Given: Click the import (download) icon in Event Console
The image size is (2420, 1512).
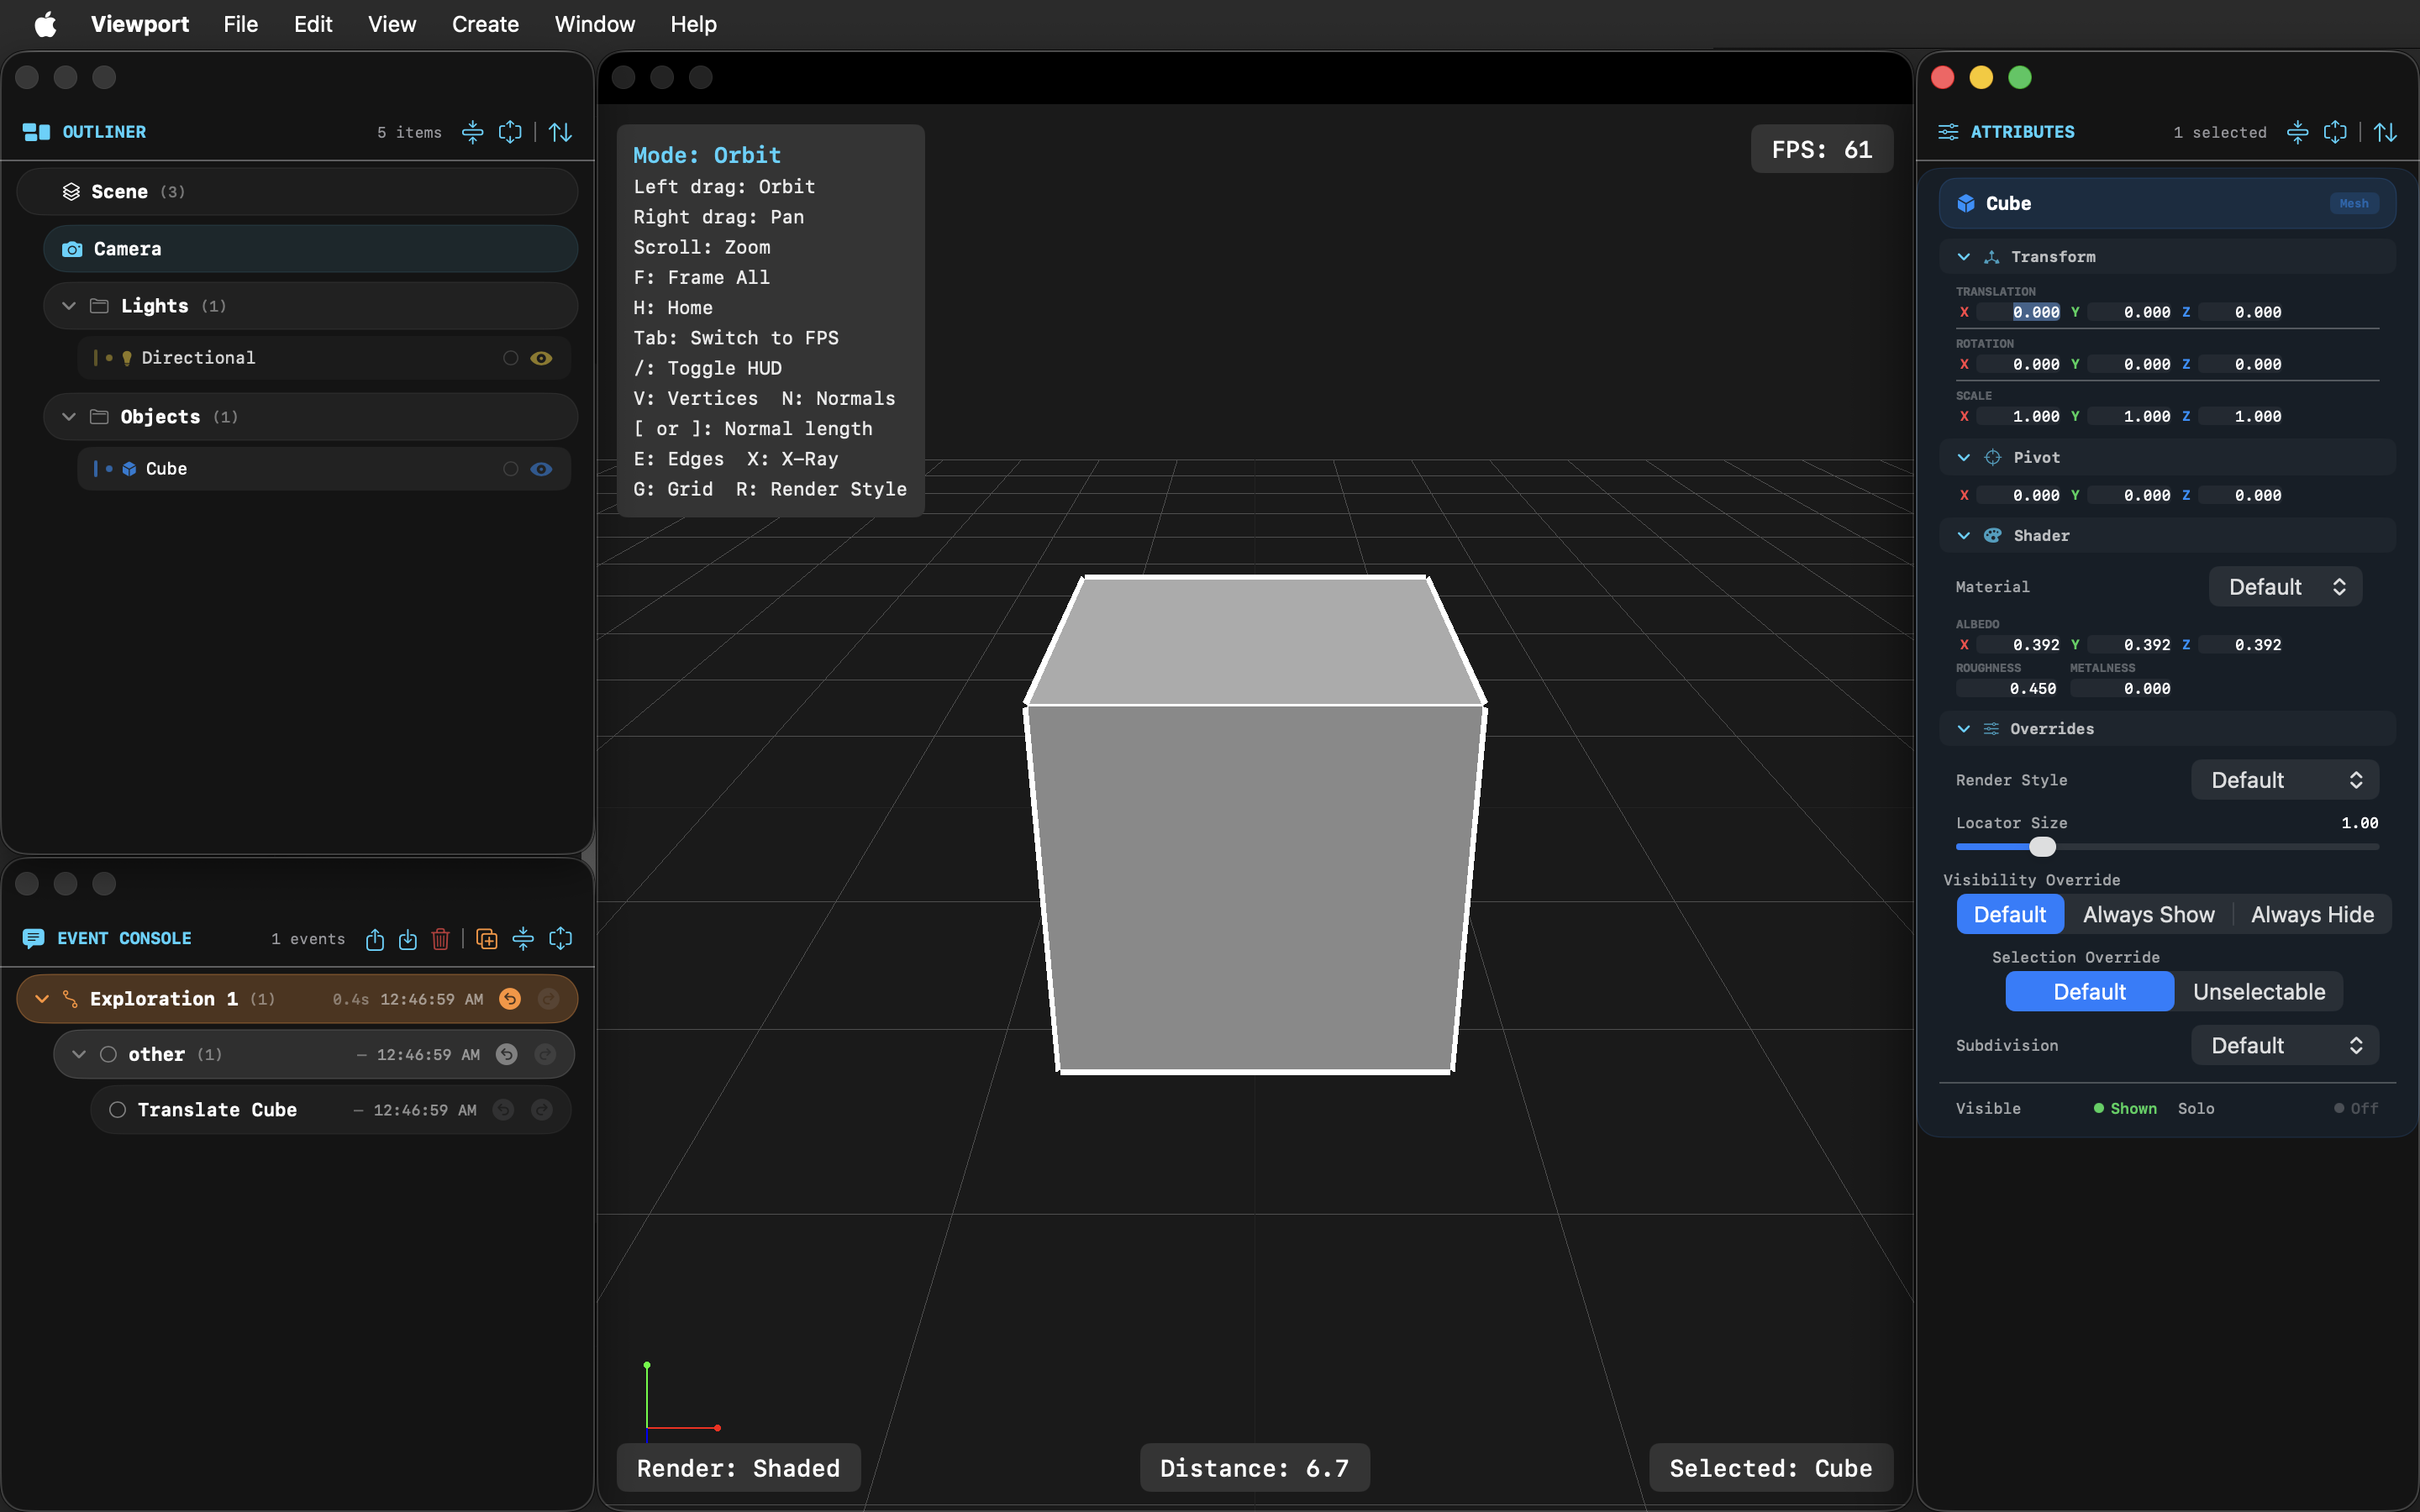Looking at the screenshot, I should point(408,939).
